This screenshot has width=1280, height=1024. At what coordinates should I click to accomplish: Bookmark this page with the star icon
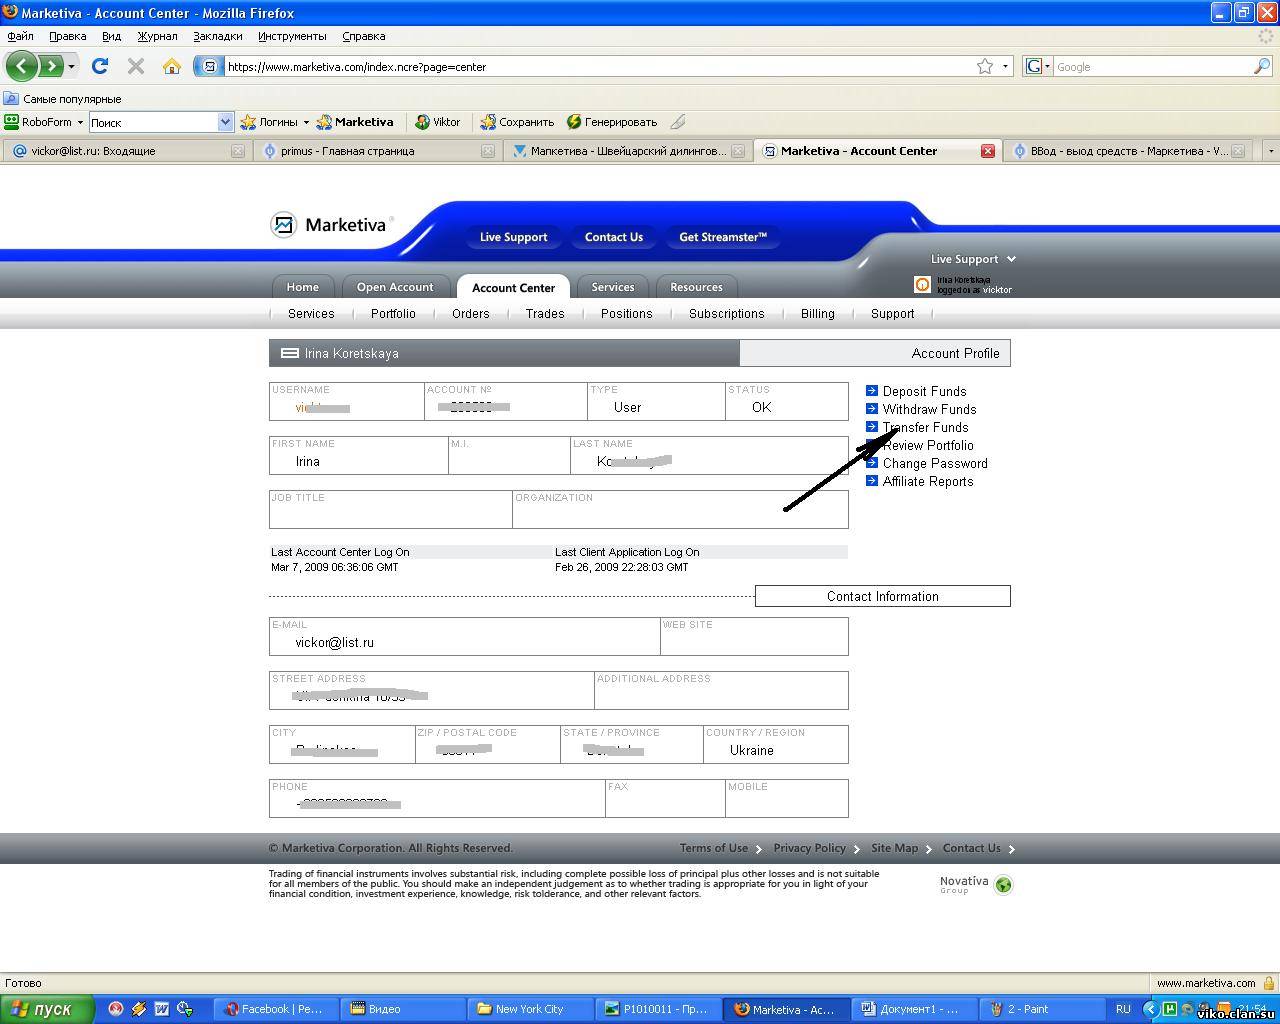[x=985, y=66]
